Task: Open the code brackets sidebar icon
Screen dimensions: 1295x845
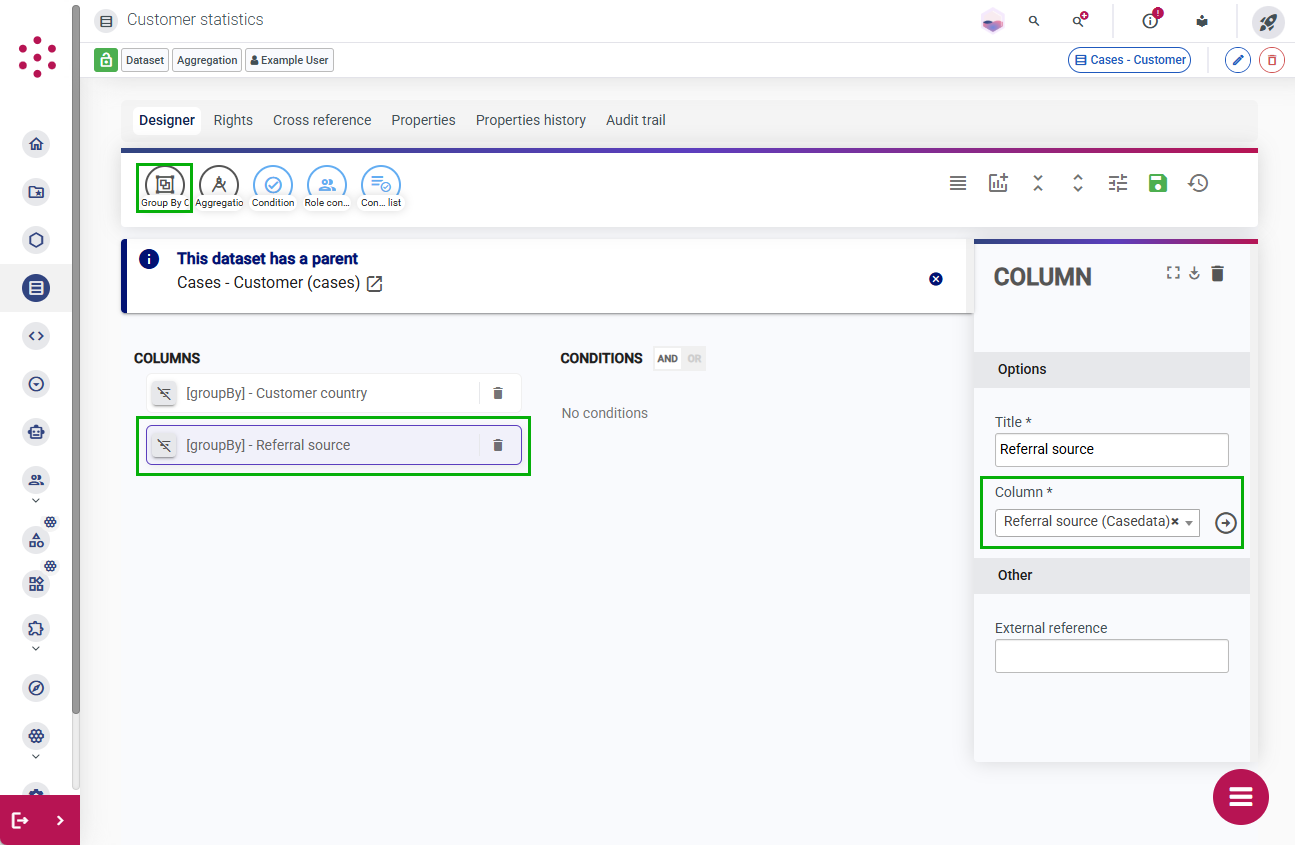Action: (37, 336)
